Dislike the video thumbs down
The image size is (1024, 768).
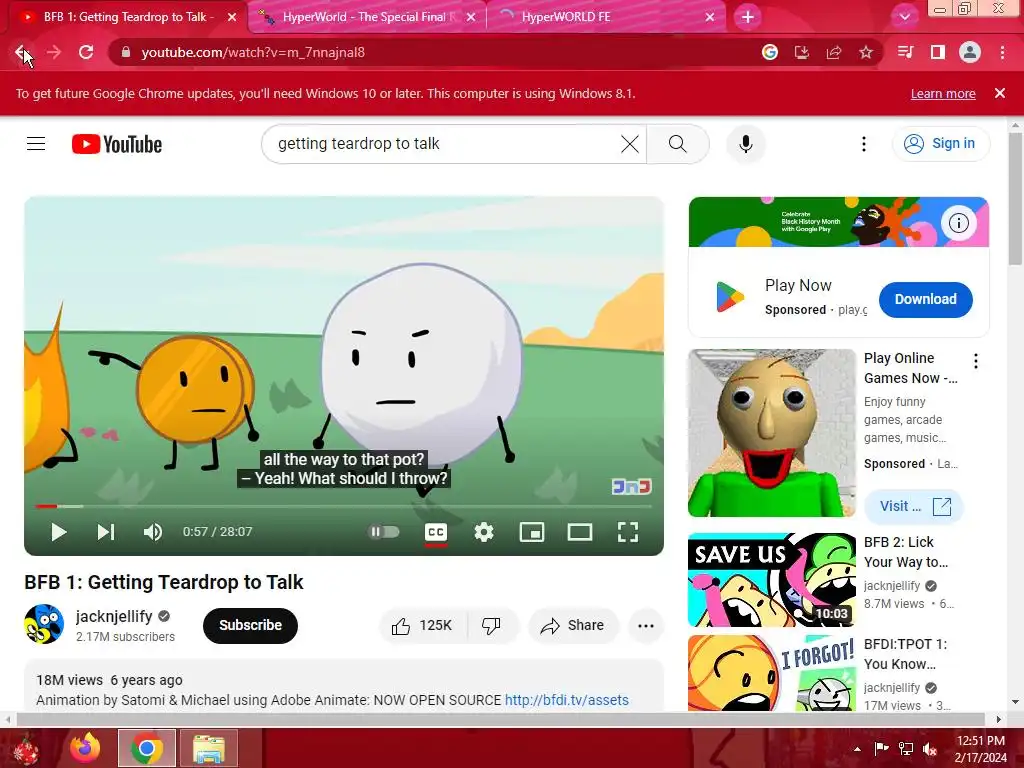[x=492, y=626]
